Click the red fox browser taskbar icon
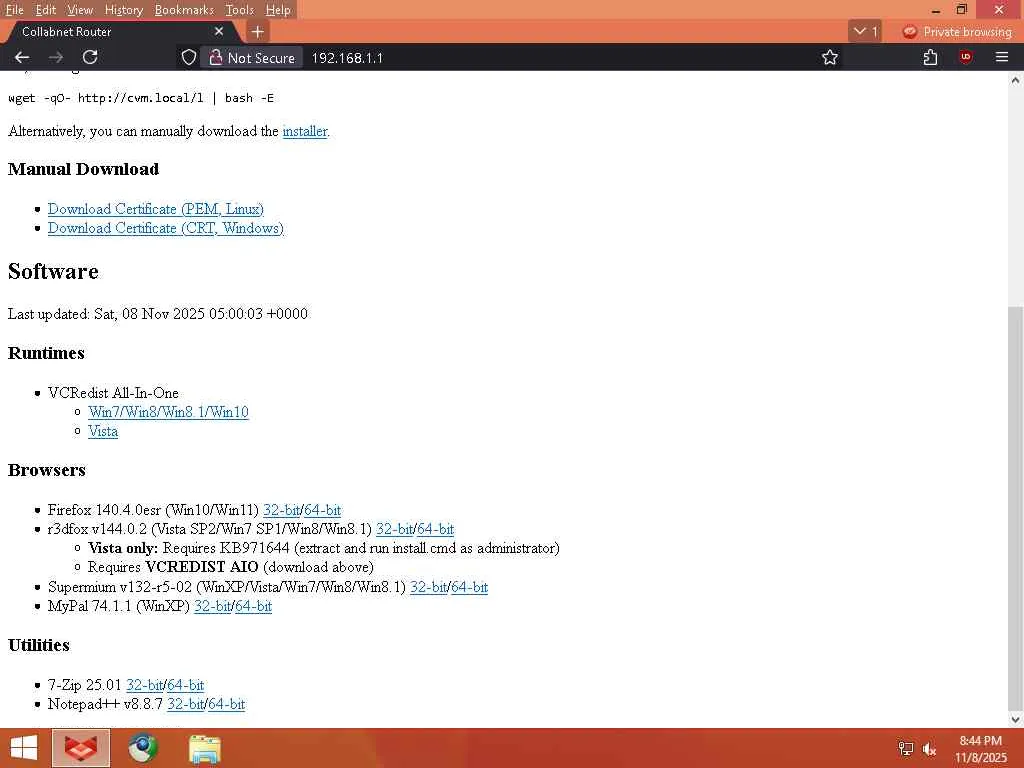The width and height of the screenshot is (1024, 768). pyautogui.click(x=81, y=748)
